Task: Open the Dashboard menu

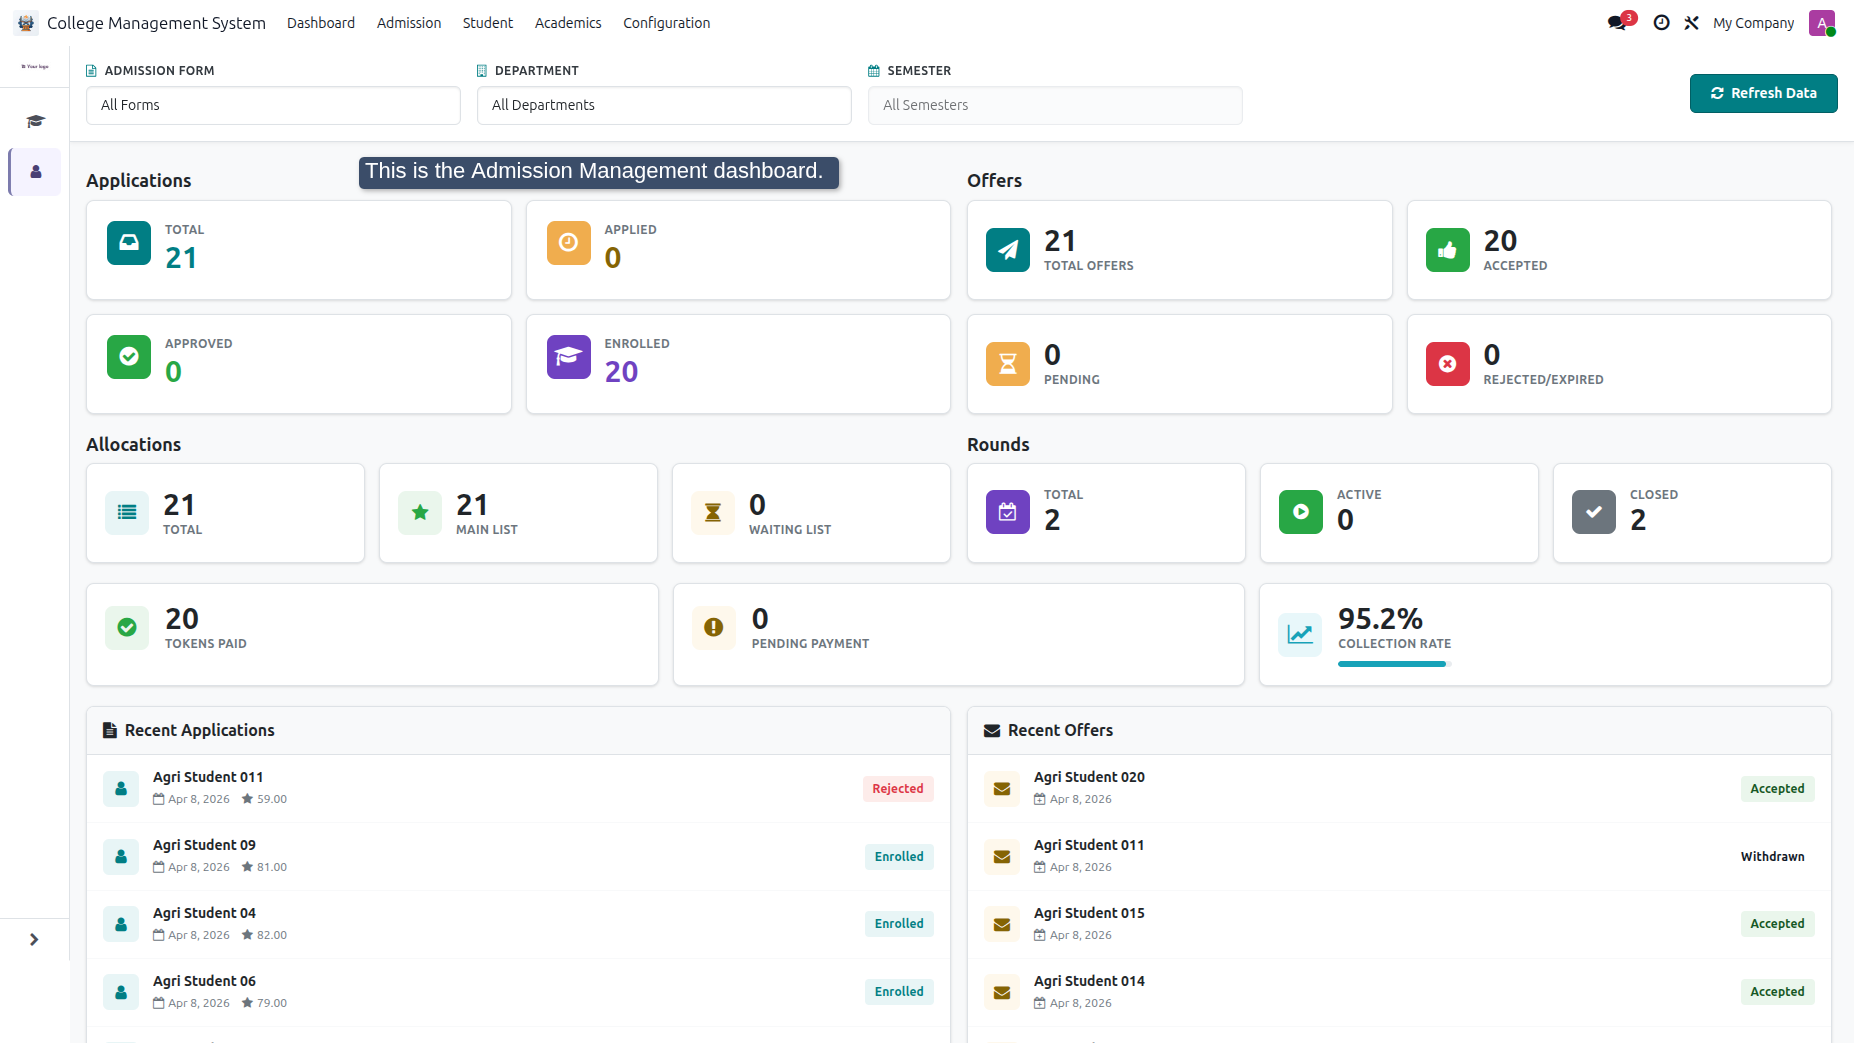Action: coord(321,23)
